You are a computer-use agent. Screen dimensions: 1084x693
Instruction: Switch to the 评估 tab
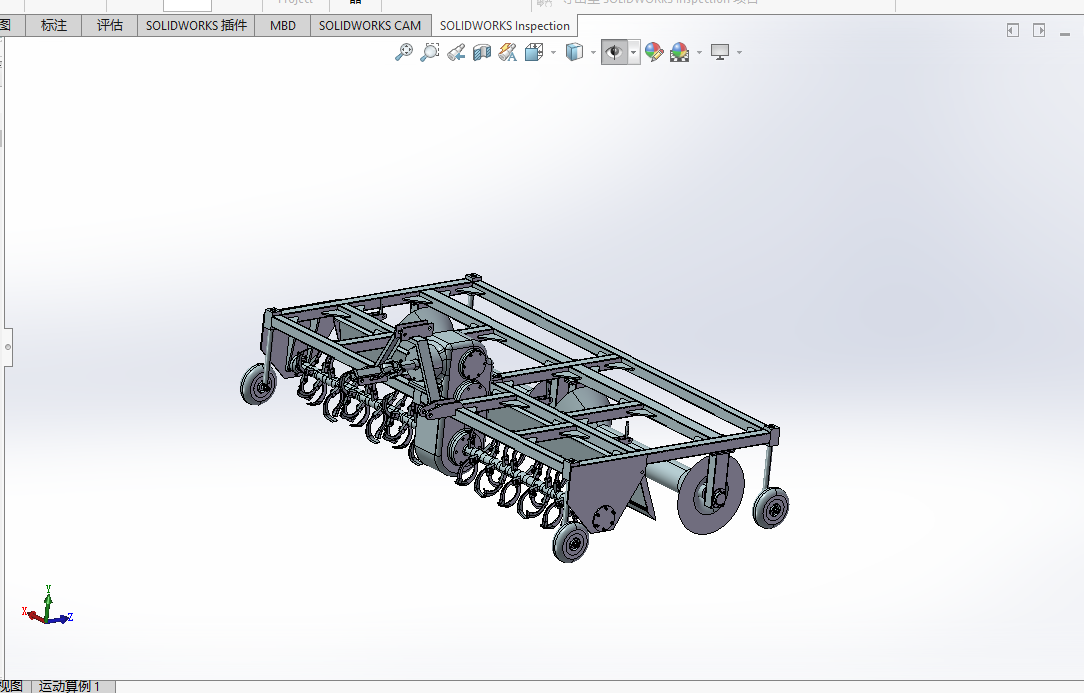click(109, 26)
